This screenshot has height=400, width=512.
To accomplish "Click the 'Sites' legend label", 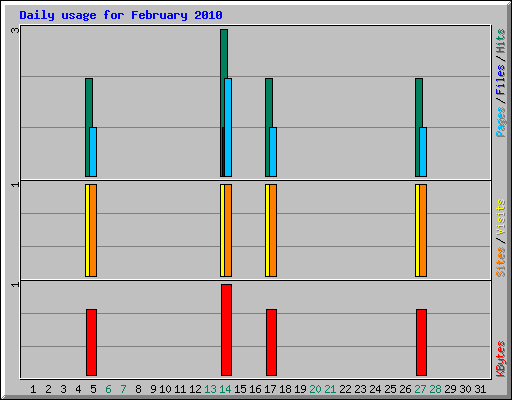I will click(x=500, y=262).
